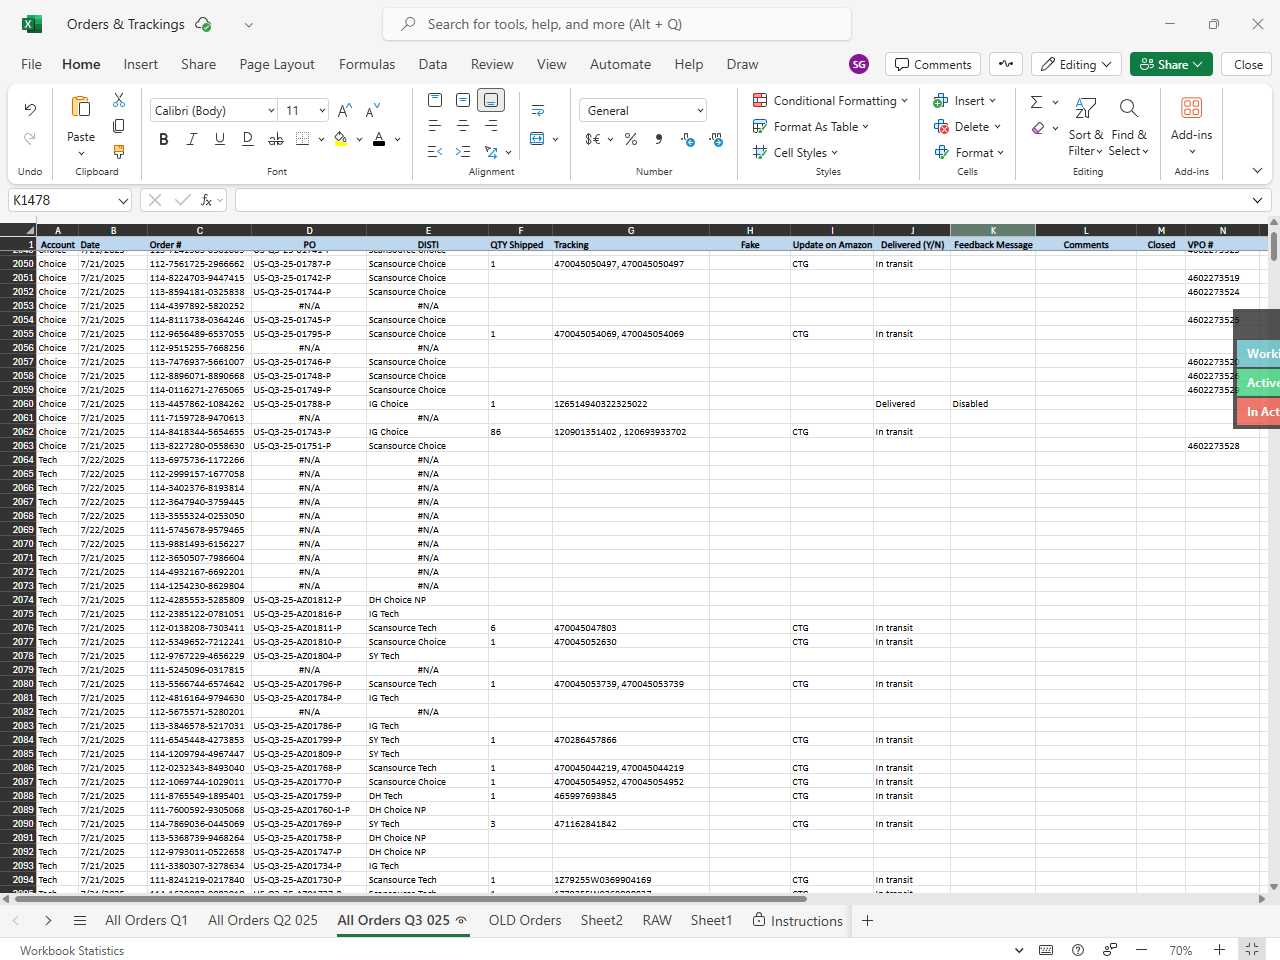The image size is (1280, 960).
Task: Apply the currency accounting format
Action: [x=593, y=139]
